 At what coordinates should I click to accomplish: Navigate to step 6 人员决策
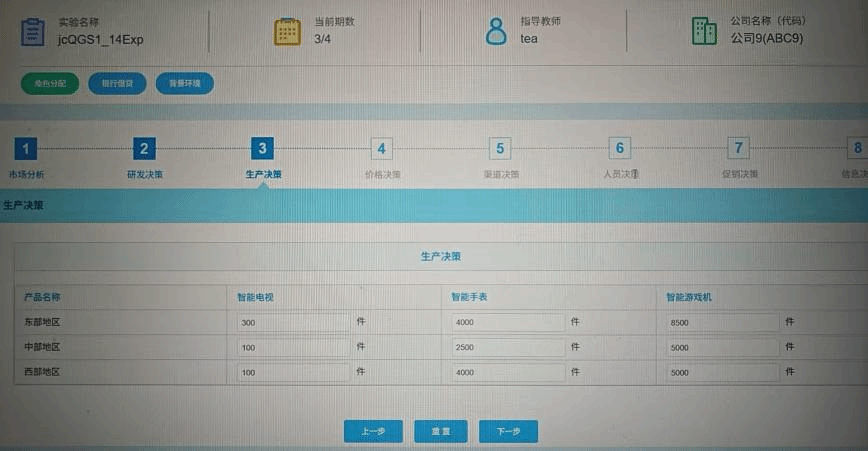click(620, 150)
